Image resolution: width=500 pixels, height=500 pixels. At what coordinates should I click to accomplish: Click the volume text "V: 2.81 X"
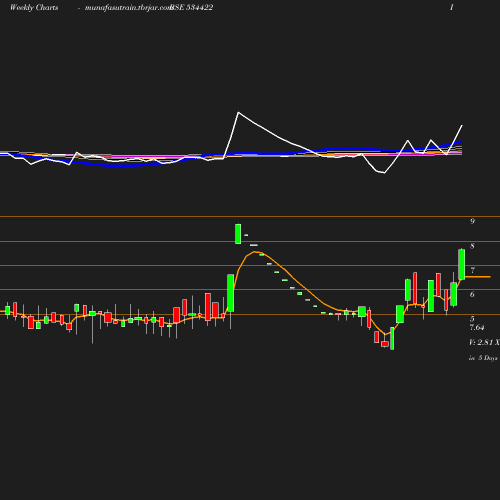(484, 342)
